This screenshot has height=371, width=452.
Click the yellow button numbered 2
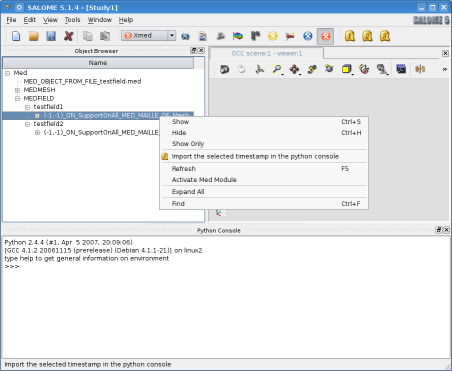(367, 36)
